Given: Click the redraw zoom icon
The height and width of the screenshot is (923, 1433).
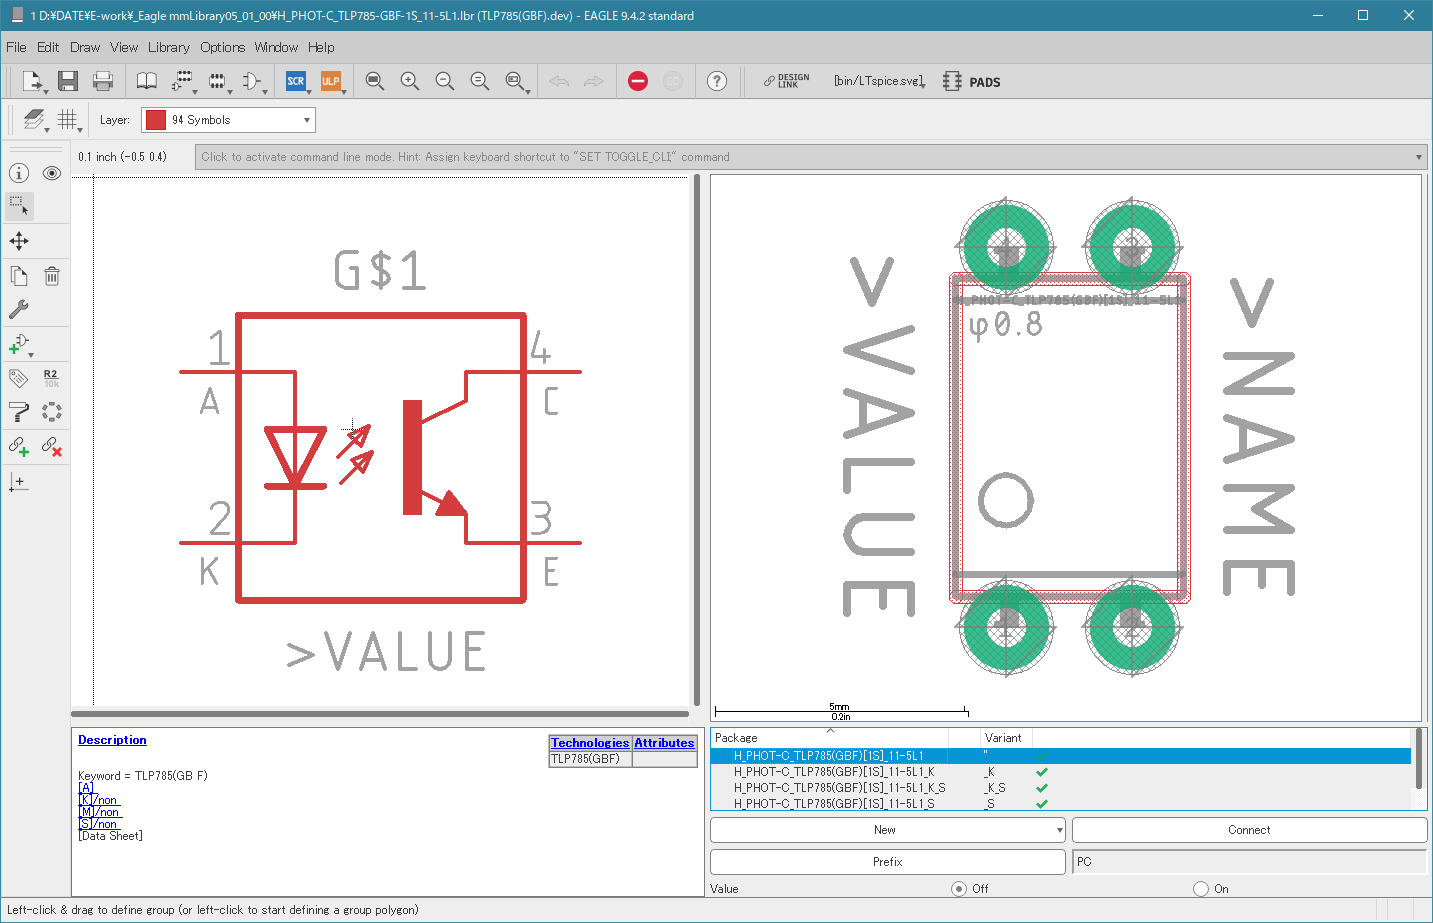Looking at the screenshot, I should click(x=480, y=81).
